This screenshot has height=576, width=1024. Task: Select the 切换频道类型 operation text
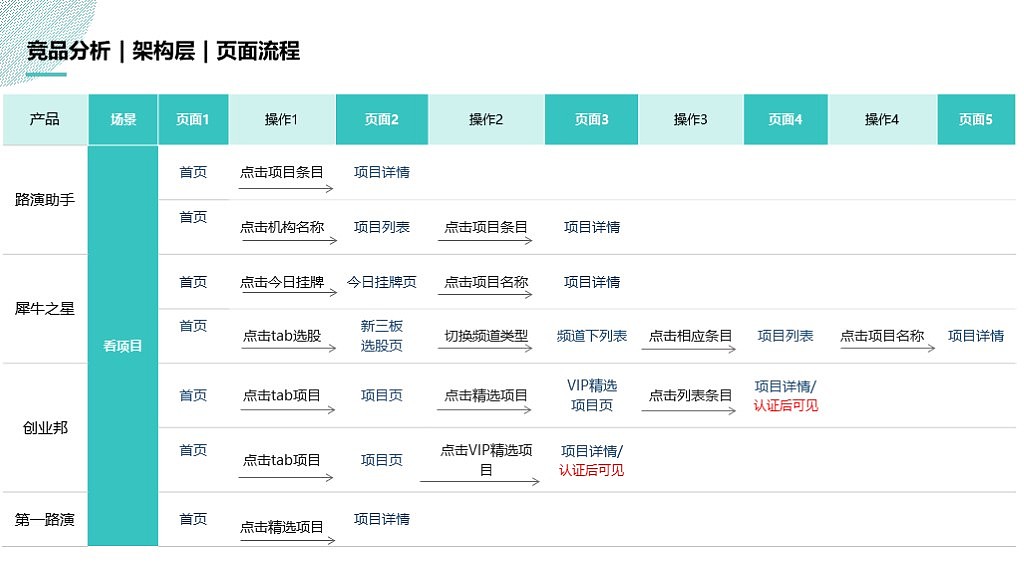486,336
